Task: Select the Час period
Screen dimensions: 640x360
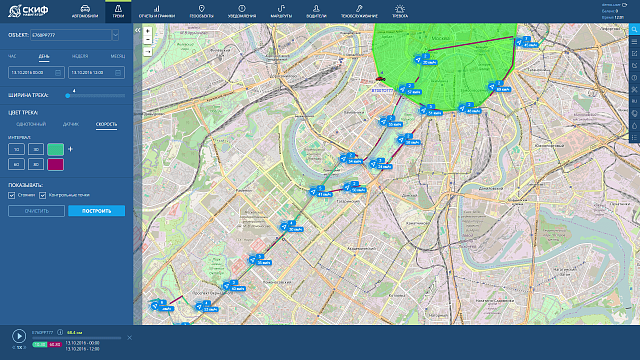Action: (12, 56)
